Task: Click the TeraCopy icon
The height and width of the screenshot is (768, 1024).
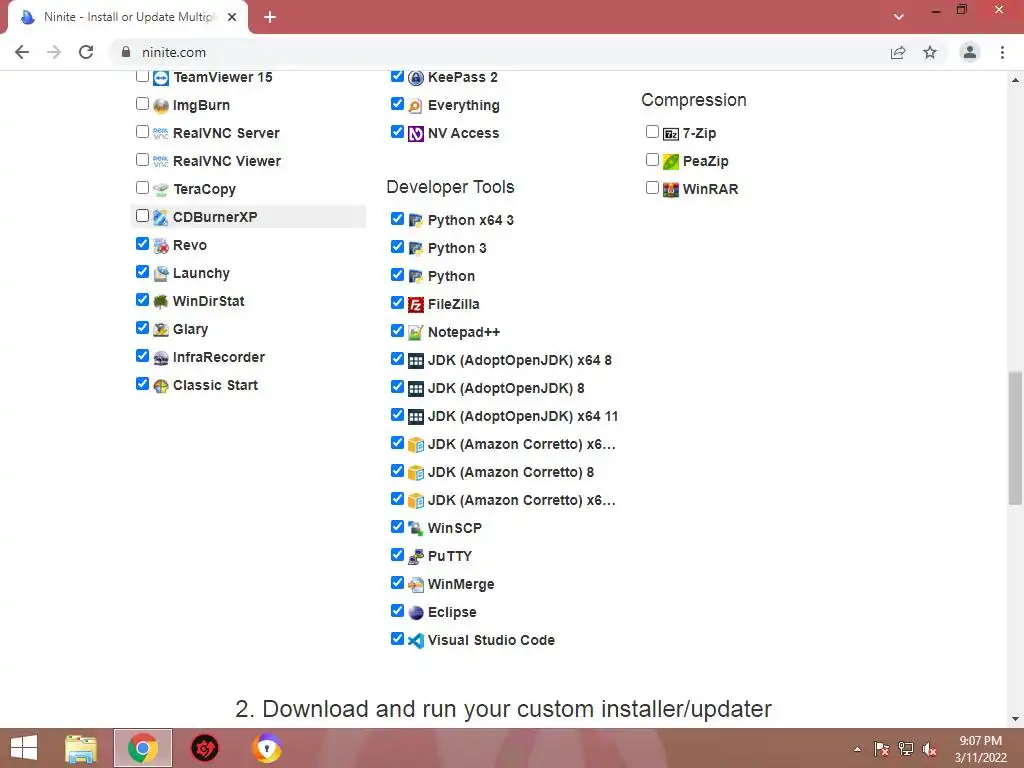Action: point(161,189)
